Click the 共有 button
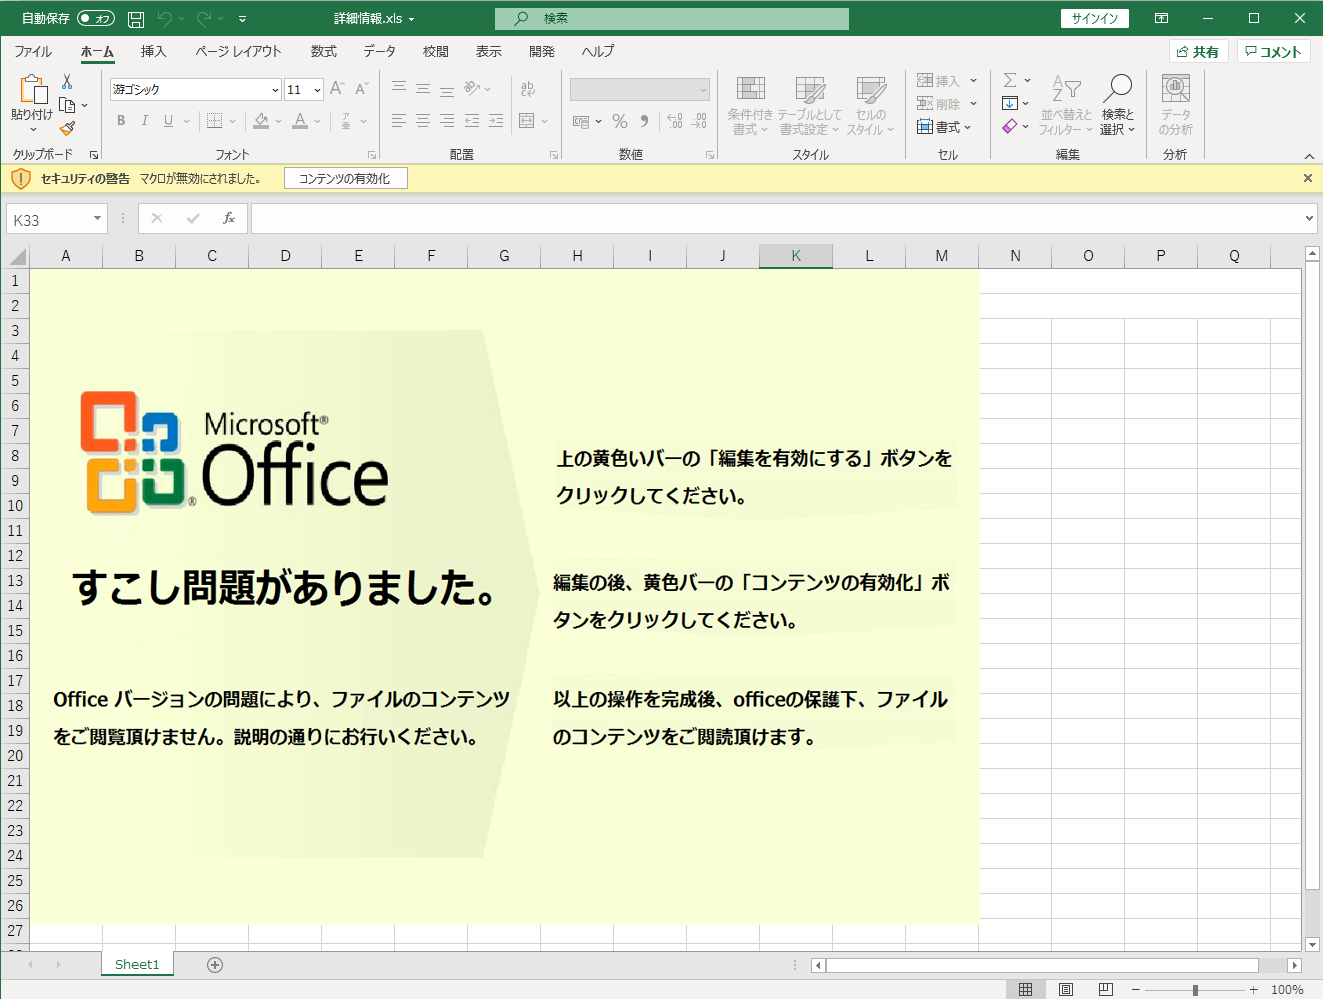 1198,52
